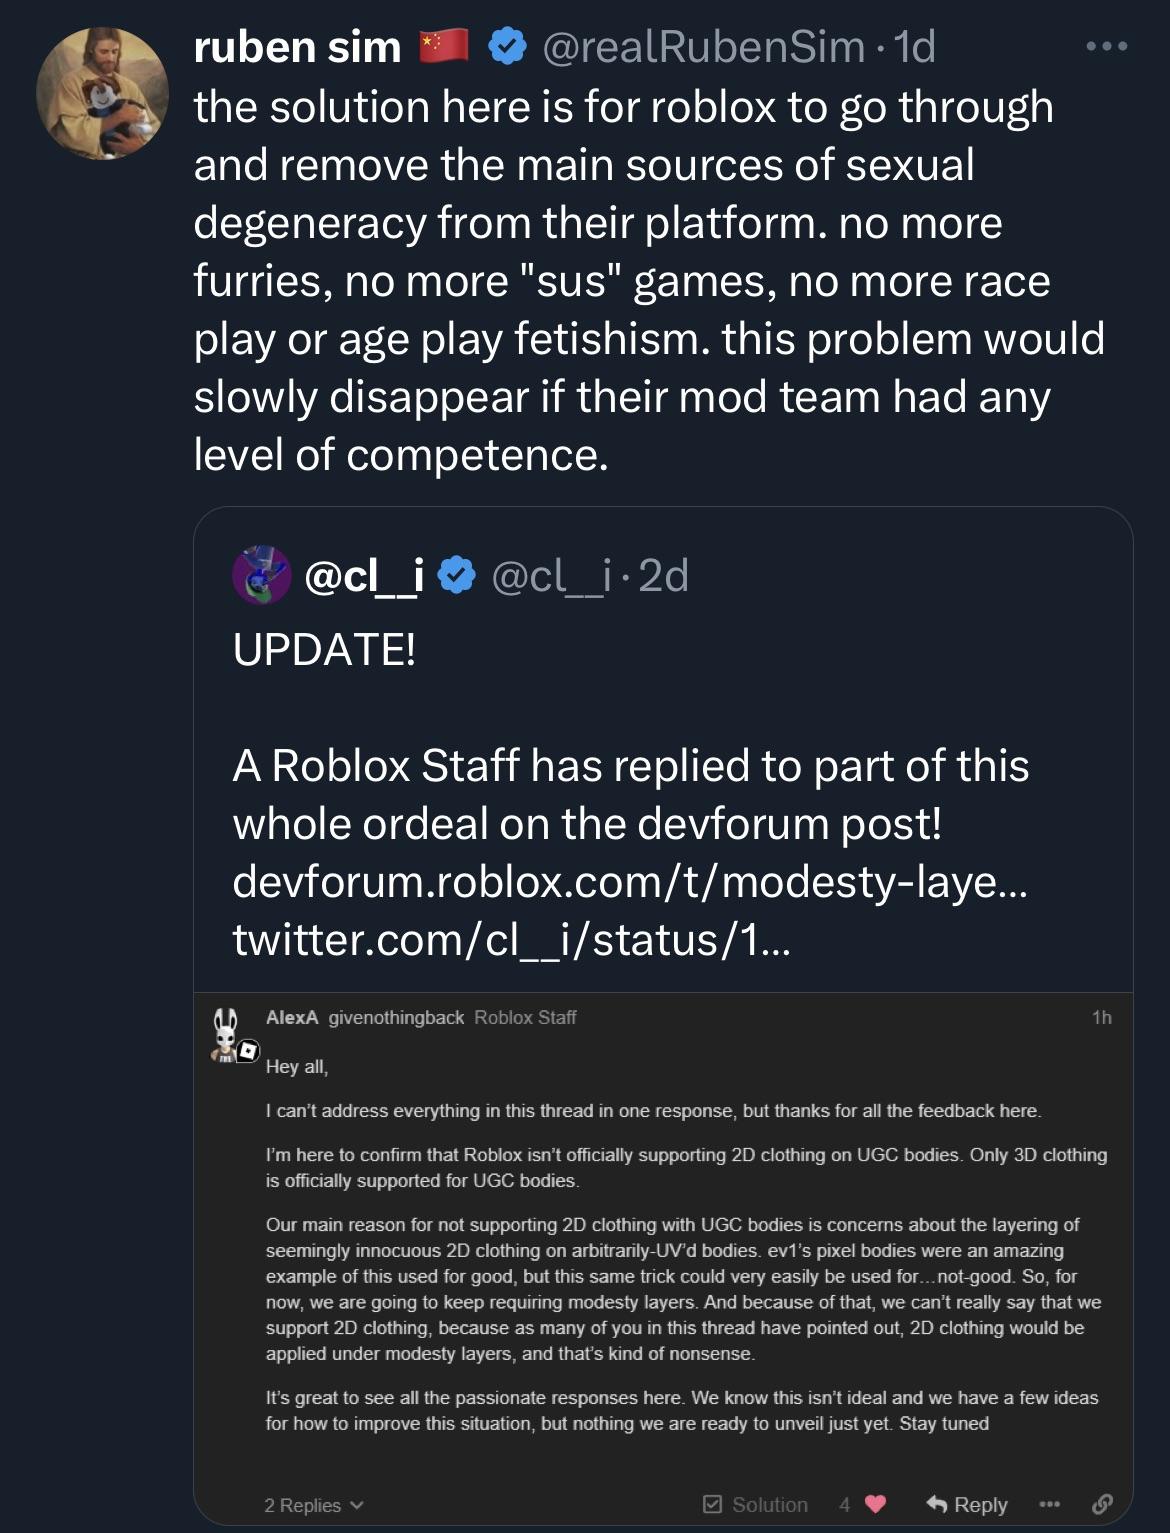Viewport: 1170px width, 1533px height.
Task: Open the devforum.roblox.com link in quoted tweet
Action: (629, 881)
